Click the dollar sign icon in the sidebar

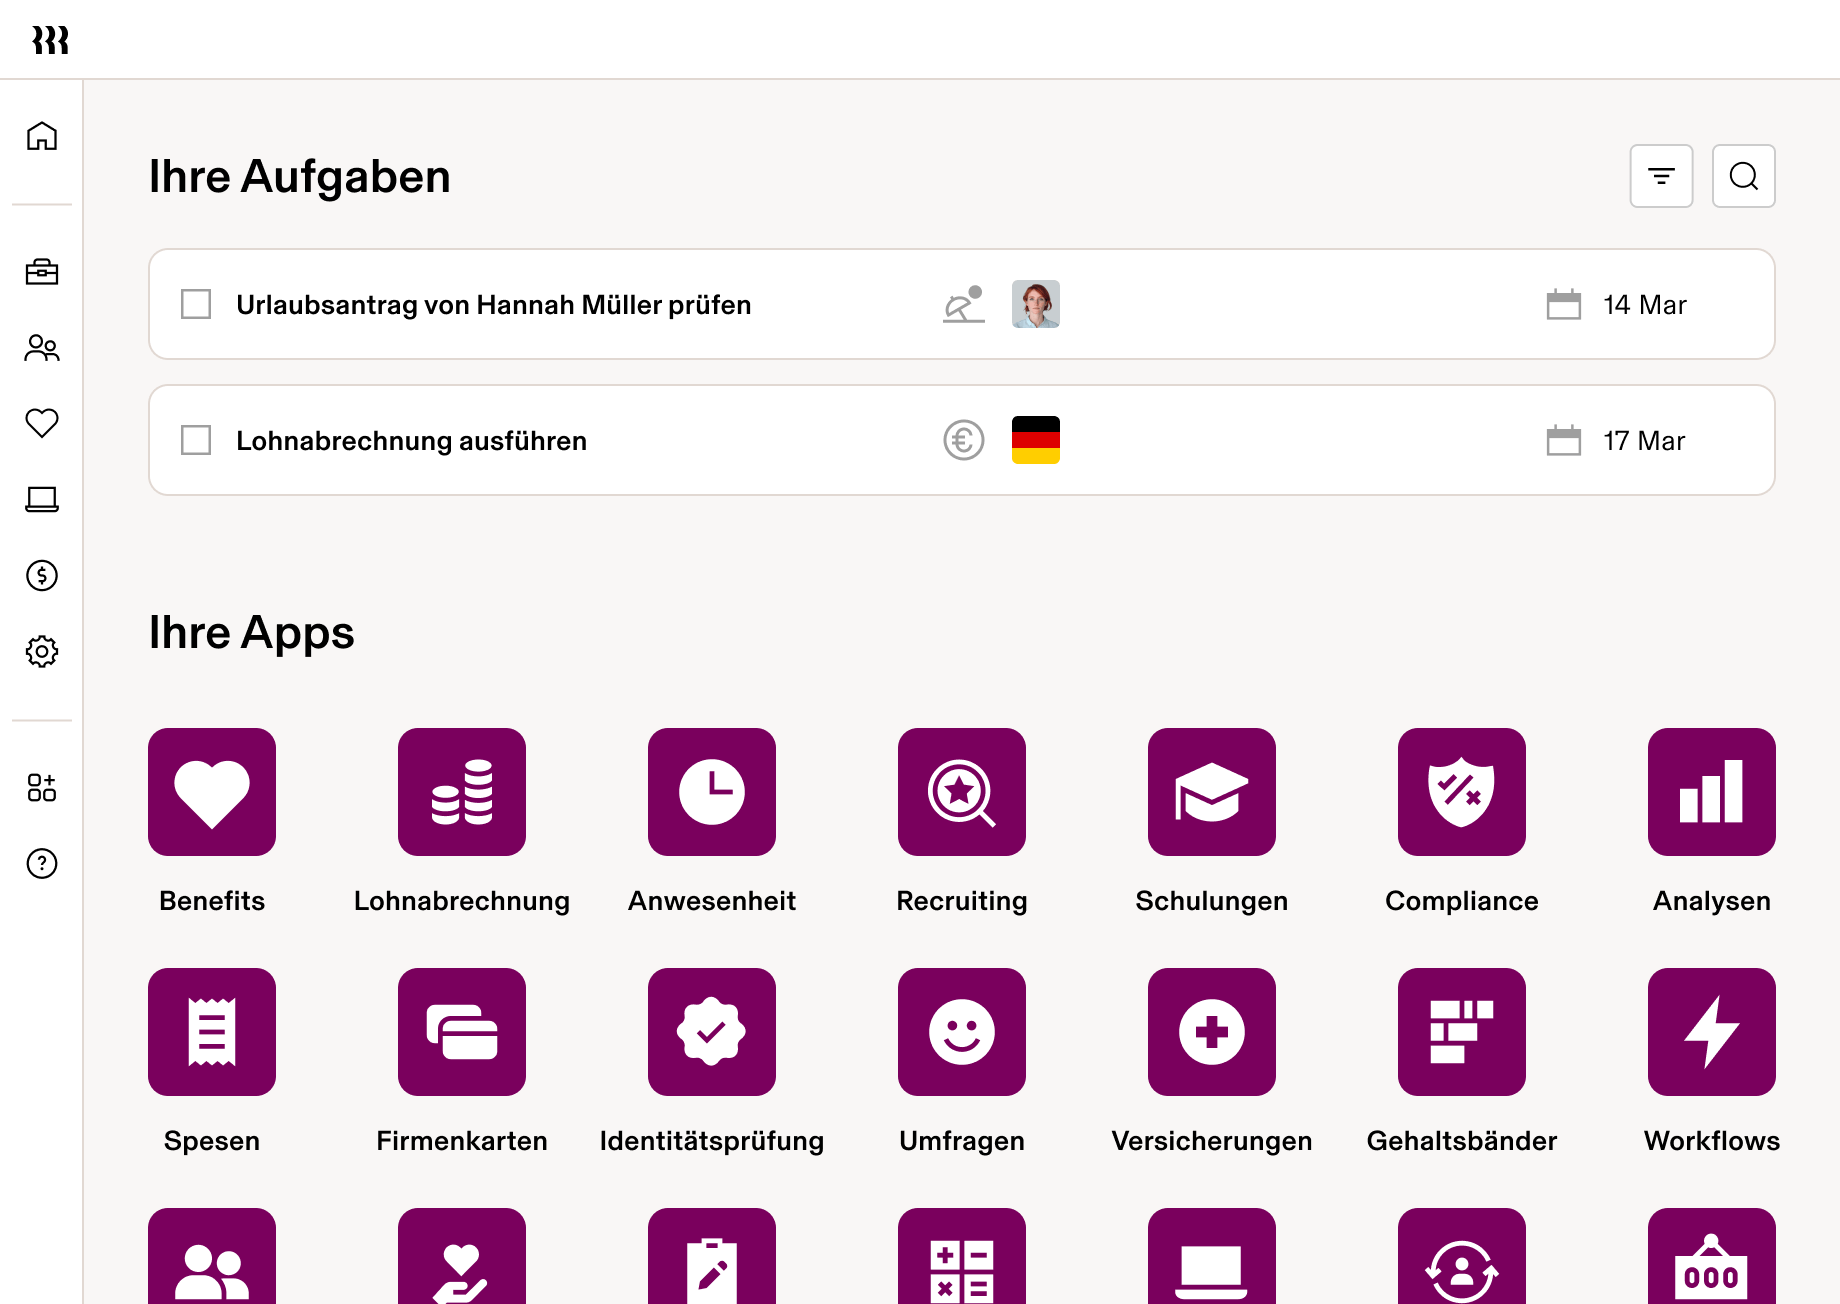(42, 575)
